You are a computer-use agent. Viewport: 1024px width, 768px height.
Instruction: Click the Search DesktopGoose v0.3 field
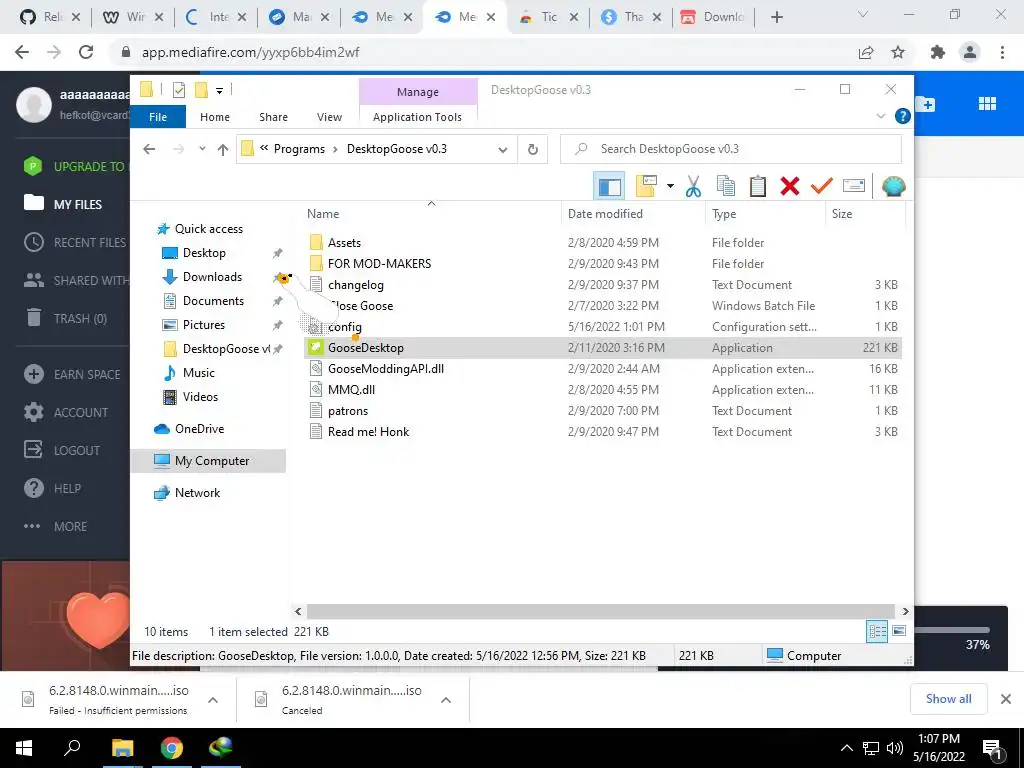click(x=731, y=149)
